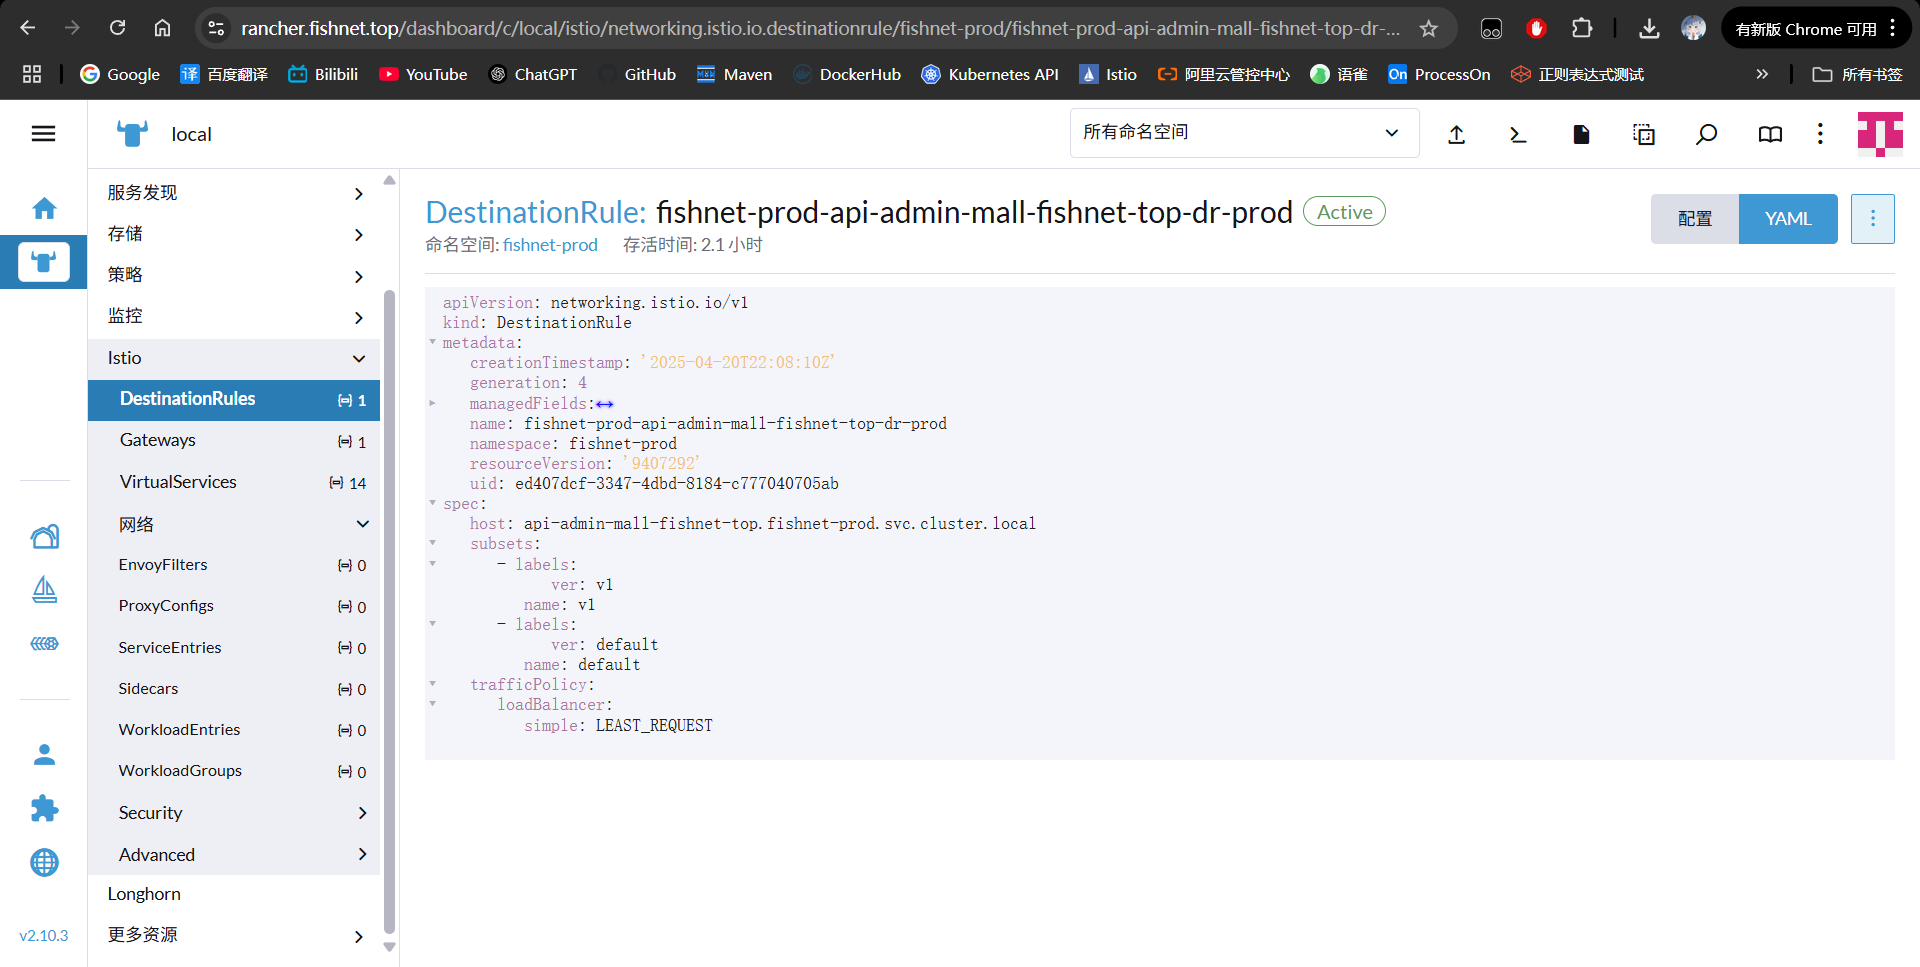Copy KubeConfig to clipboard icon
Screen dimensions: 1920x967
1644,134
